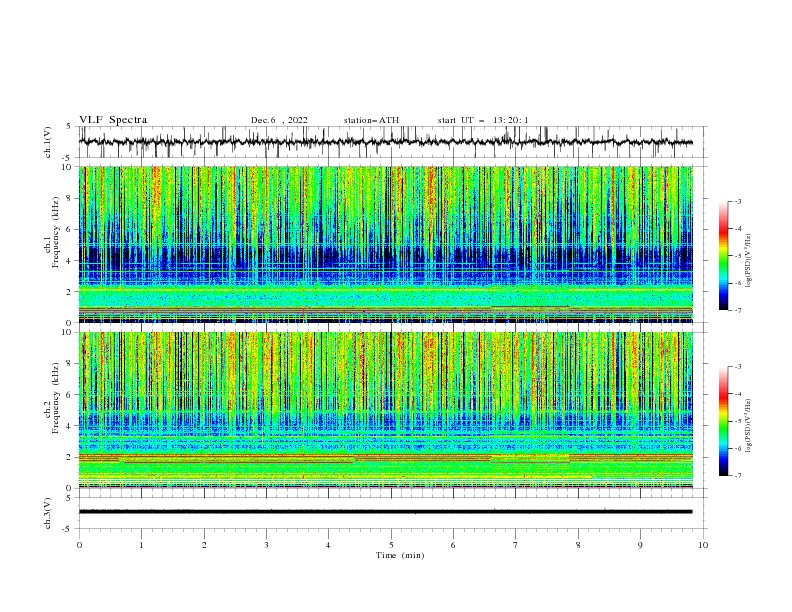The width and height of the screenshot is (792, 612).
Task: Select the "start UT = 13:20:1" text
Action: (x=482, y=120)
